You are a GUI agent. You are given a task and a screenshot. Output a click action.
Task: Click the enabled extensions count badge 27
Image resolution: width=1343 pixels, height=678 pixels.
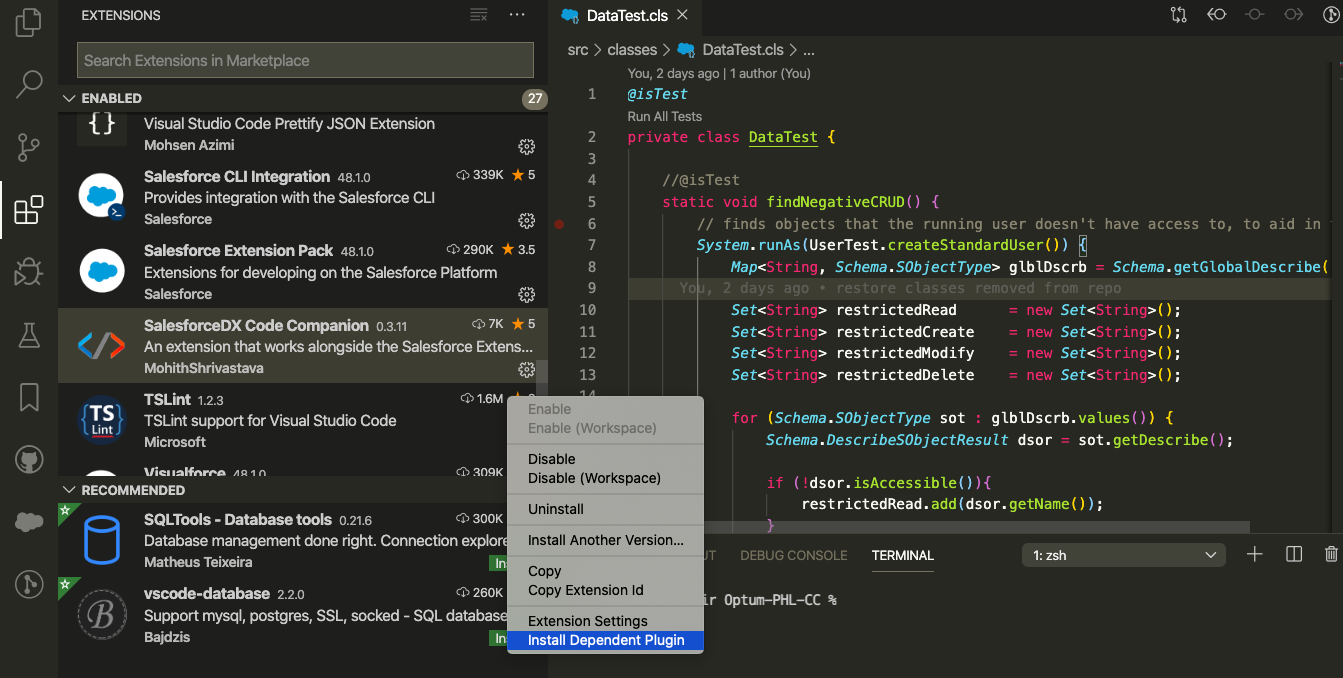click(535, 98)
